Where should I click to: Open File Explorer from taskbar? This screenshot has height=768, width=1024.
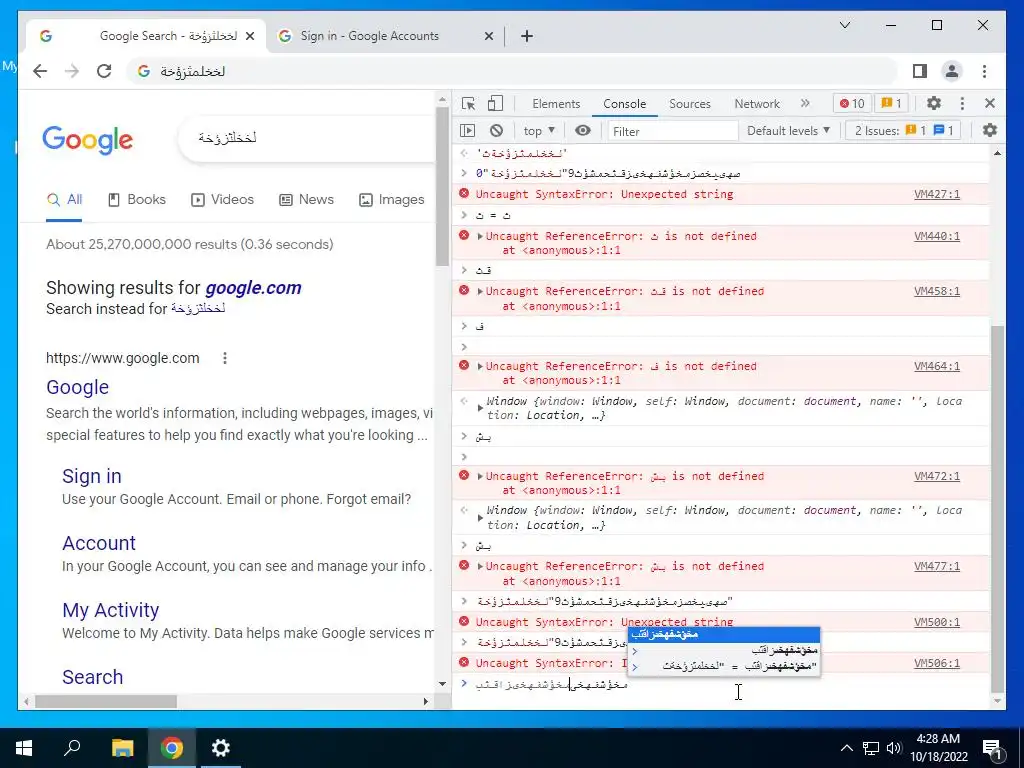[122, 748]
